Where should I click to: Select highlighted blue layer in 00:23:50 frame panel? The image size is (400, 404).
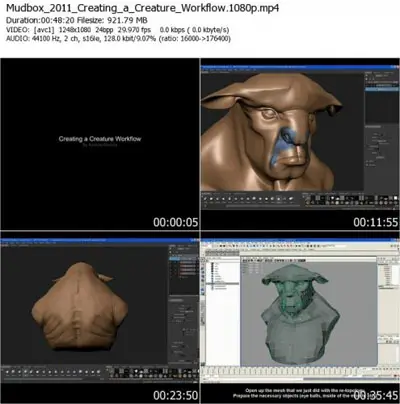pyautogui.click(x=183, y=258)
